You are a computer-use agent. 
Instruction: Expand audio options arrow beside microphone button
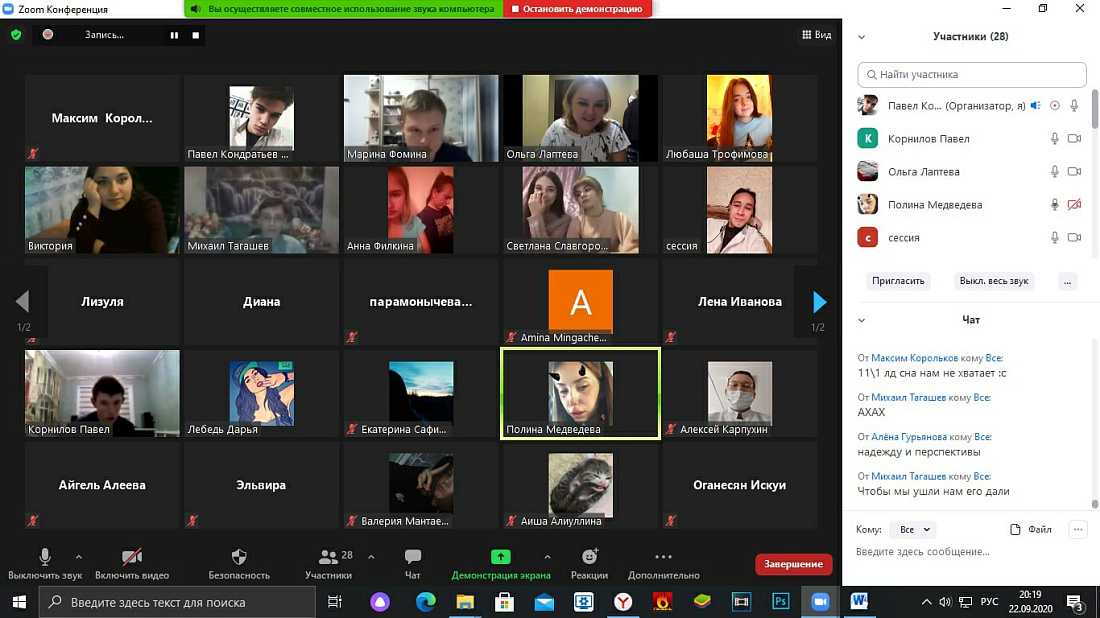(79, 557)
